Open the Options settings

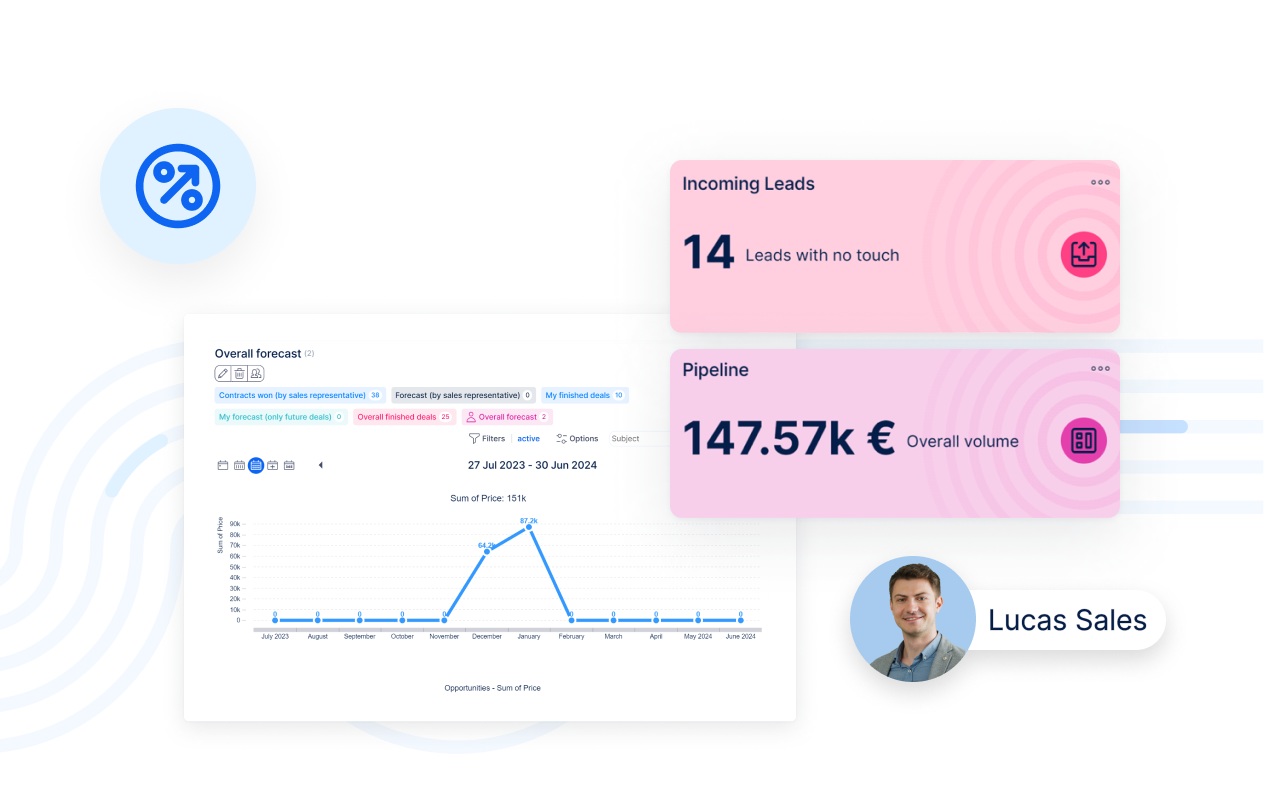pos(577,438)
